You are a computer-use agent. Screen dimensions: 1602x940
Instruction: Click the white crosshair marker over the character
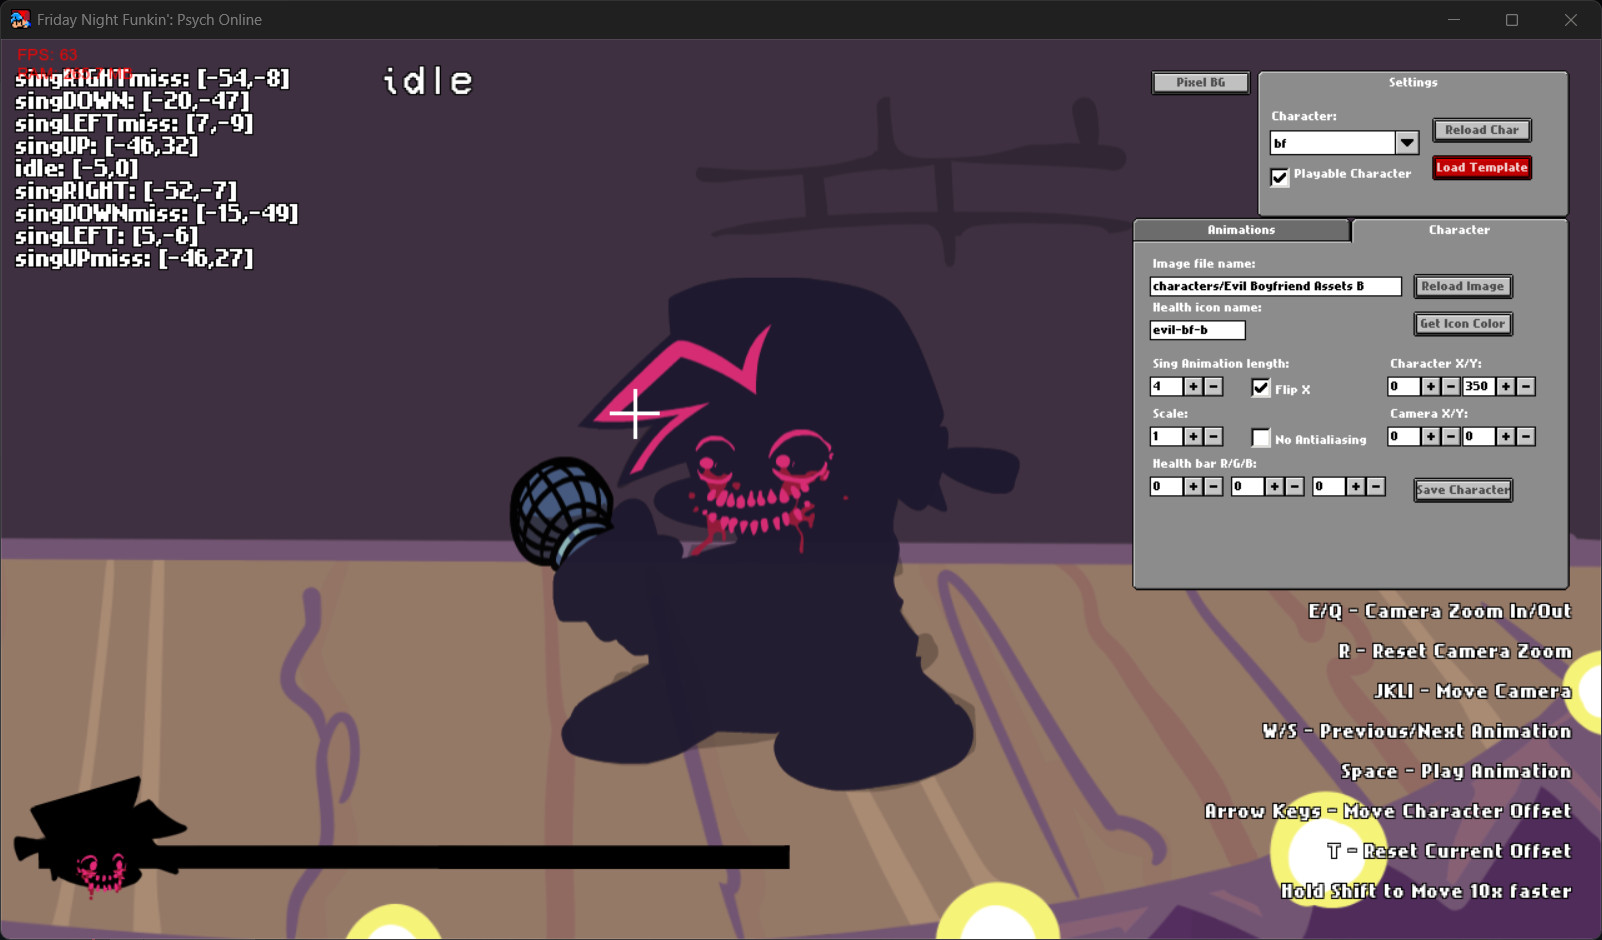pyautogui.click(x=634, y=413)
